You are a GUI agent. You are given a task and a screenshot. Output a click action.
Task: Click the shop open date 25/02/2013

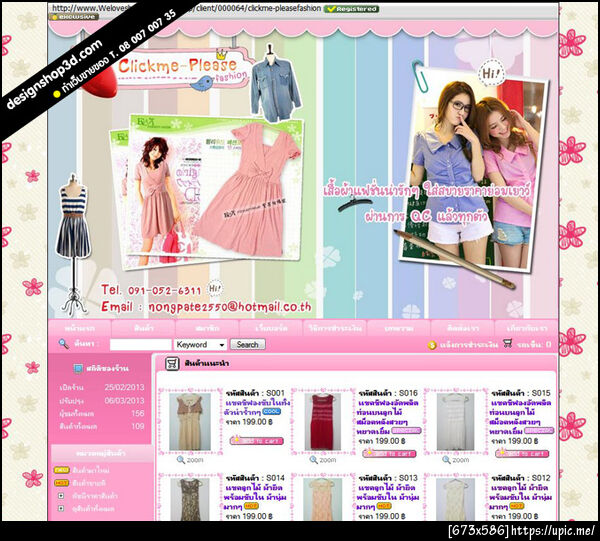[x=124, y=387]
